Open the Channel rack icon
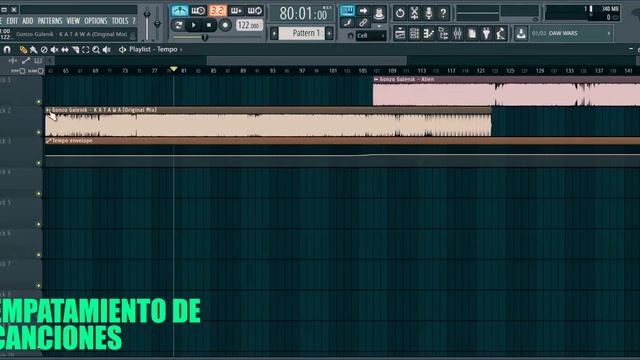Image resolution: width=640 pixels, height=360 pixels. pyautogui.click(x=414, y=33)
